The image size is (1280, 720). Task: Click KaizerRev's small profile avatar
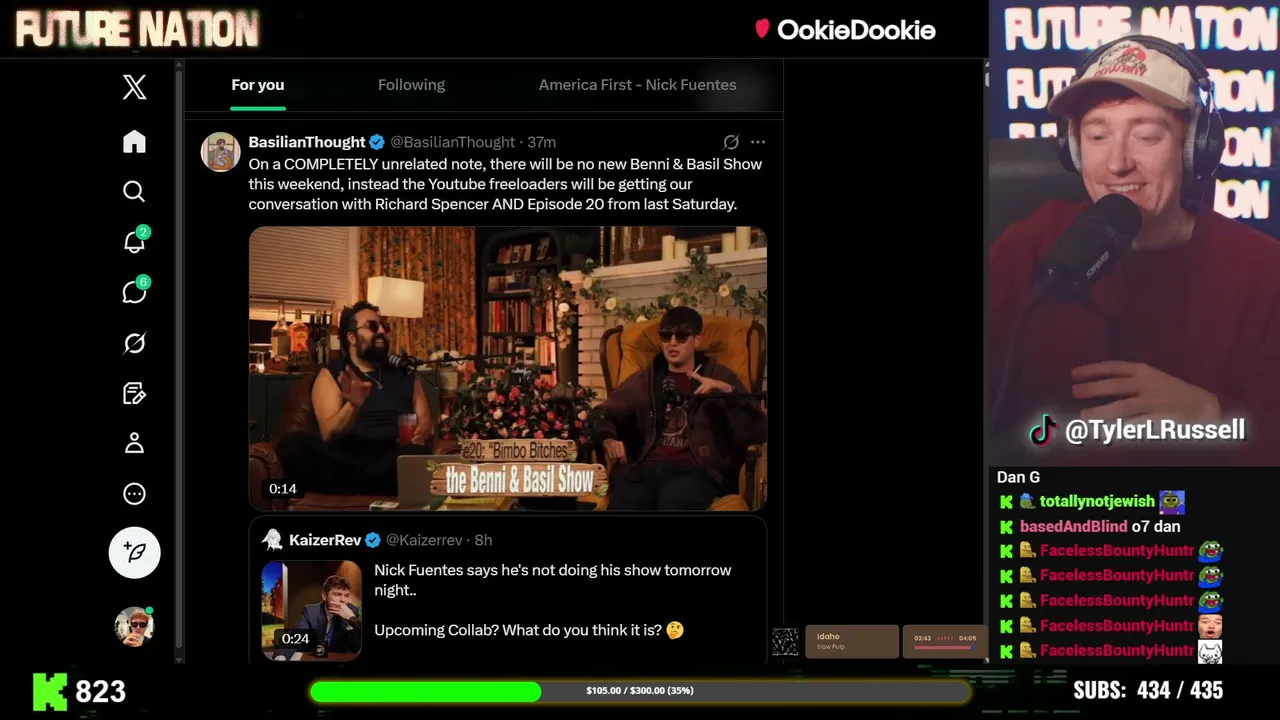click(272, 540)
